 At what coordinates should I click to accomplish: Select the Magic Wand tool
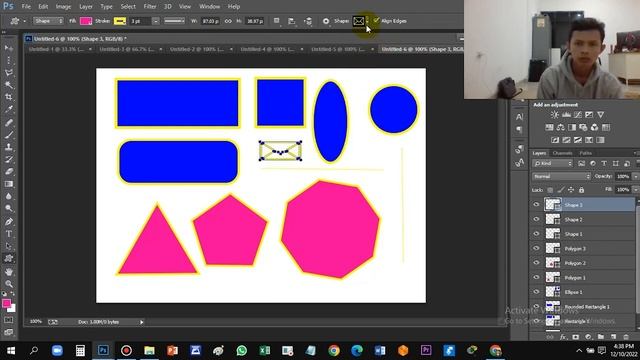(x=9, y=85)
